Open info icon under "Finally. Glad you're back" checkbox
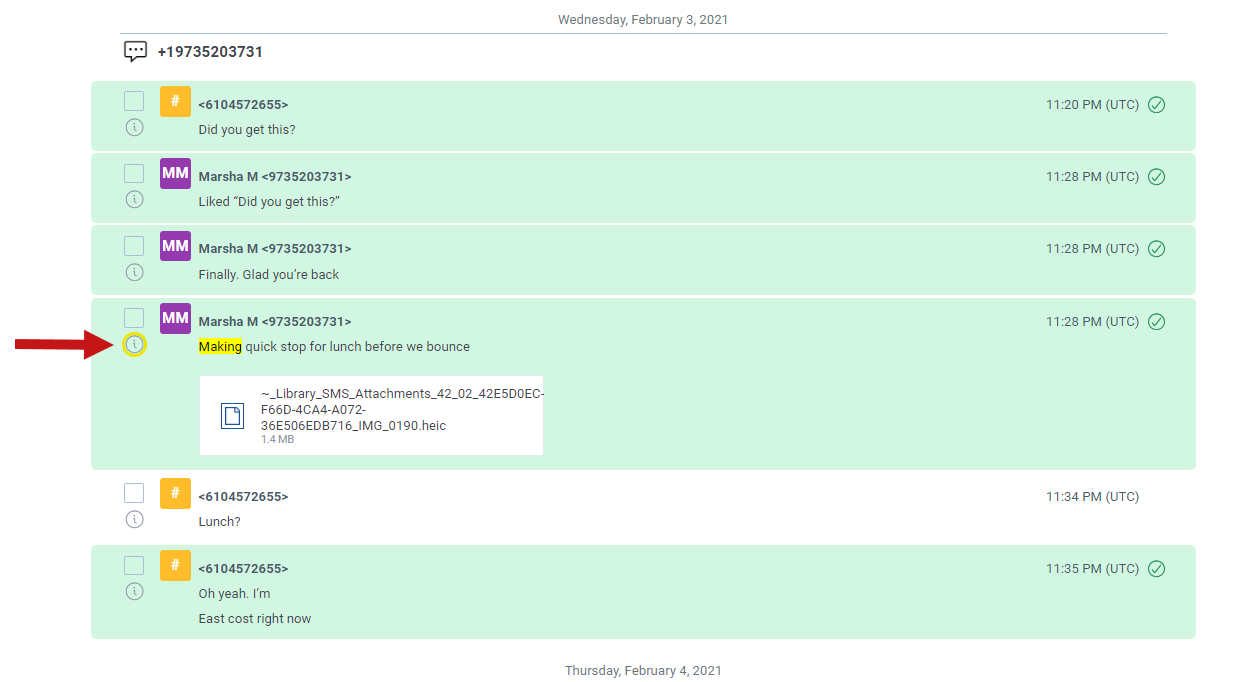 point(134,272)
